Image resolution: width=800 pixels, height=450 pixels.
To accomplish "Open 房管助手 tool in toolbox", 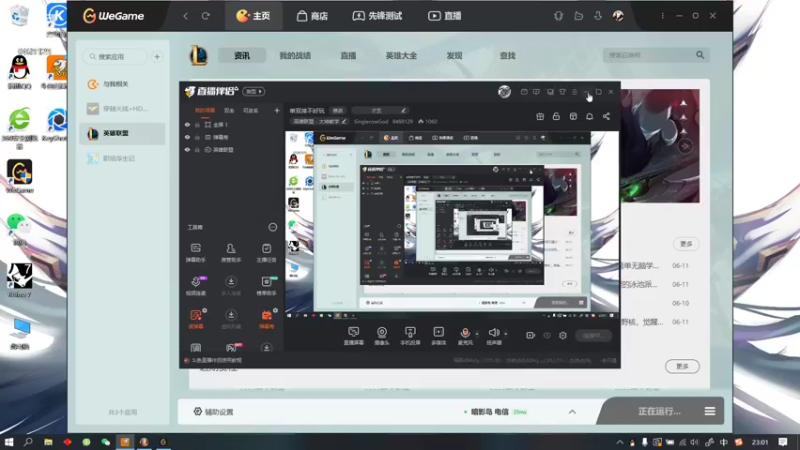I will coord(231,253).
